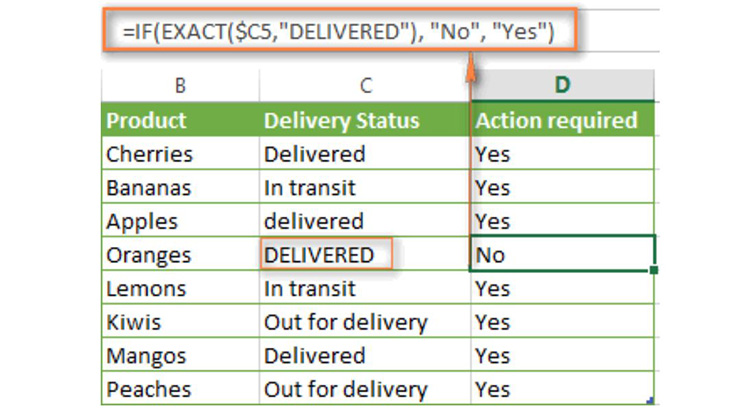Click the table resize handle at bottom corner
The height and width of the screenshot is (417, 750).
click(650, 400)
